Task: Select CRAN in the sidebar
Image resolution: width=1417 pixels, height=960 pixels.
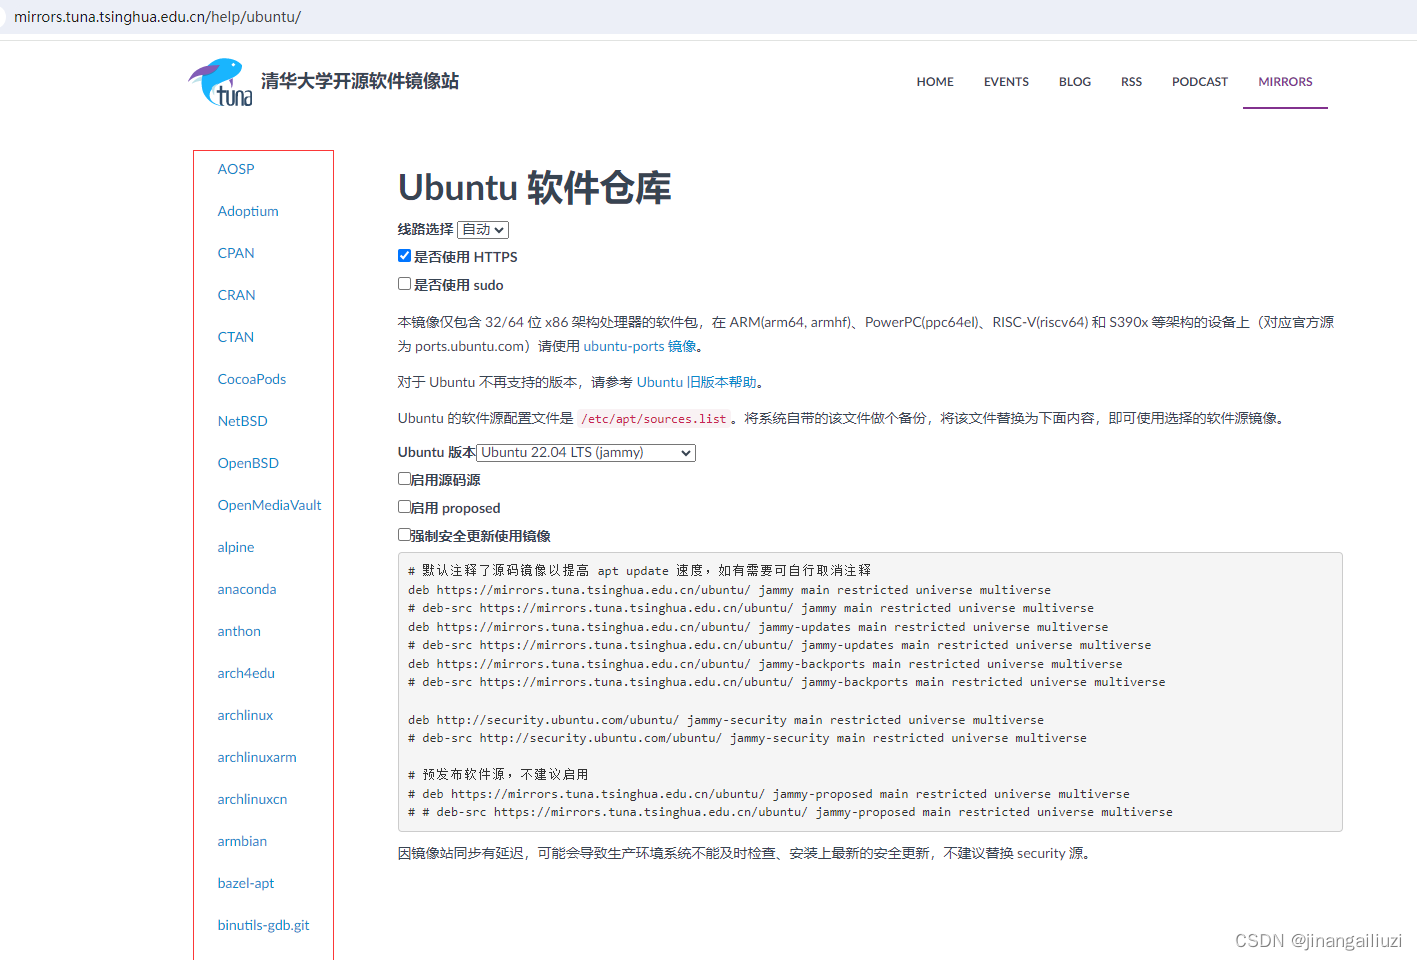Action: pos(237,295)
